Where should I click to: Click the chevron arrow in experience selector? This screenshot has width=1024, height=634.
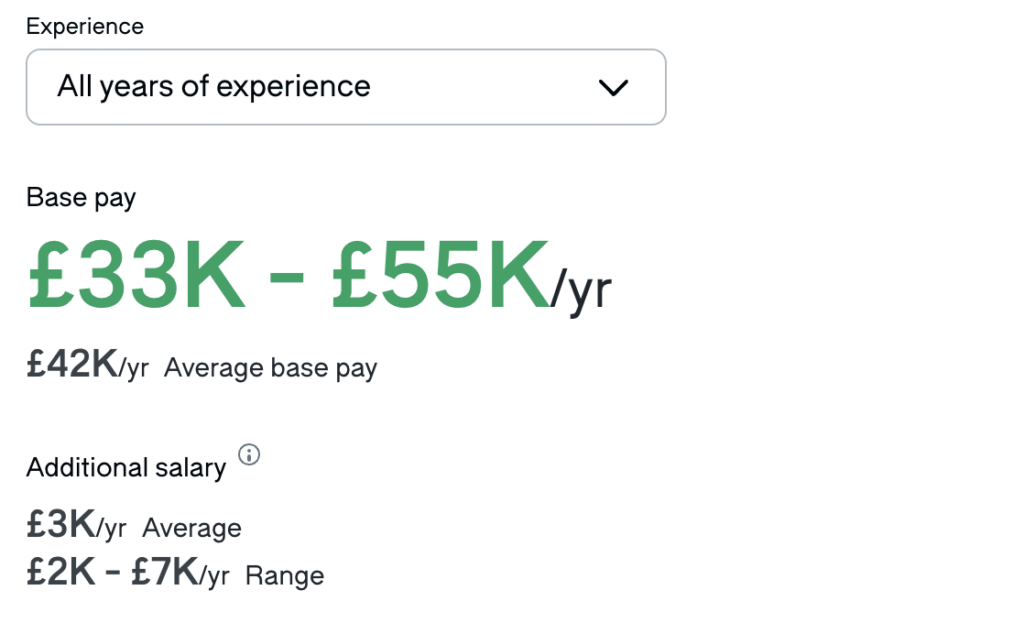click(x=613, y=87)
